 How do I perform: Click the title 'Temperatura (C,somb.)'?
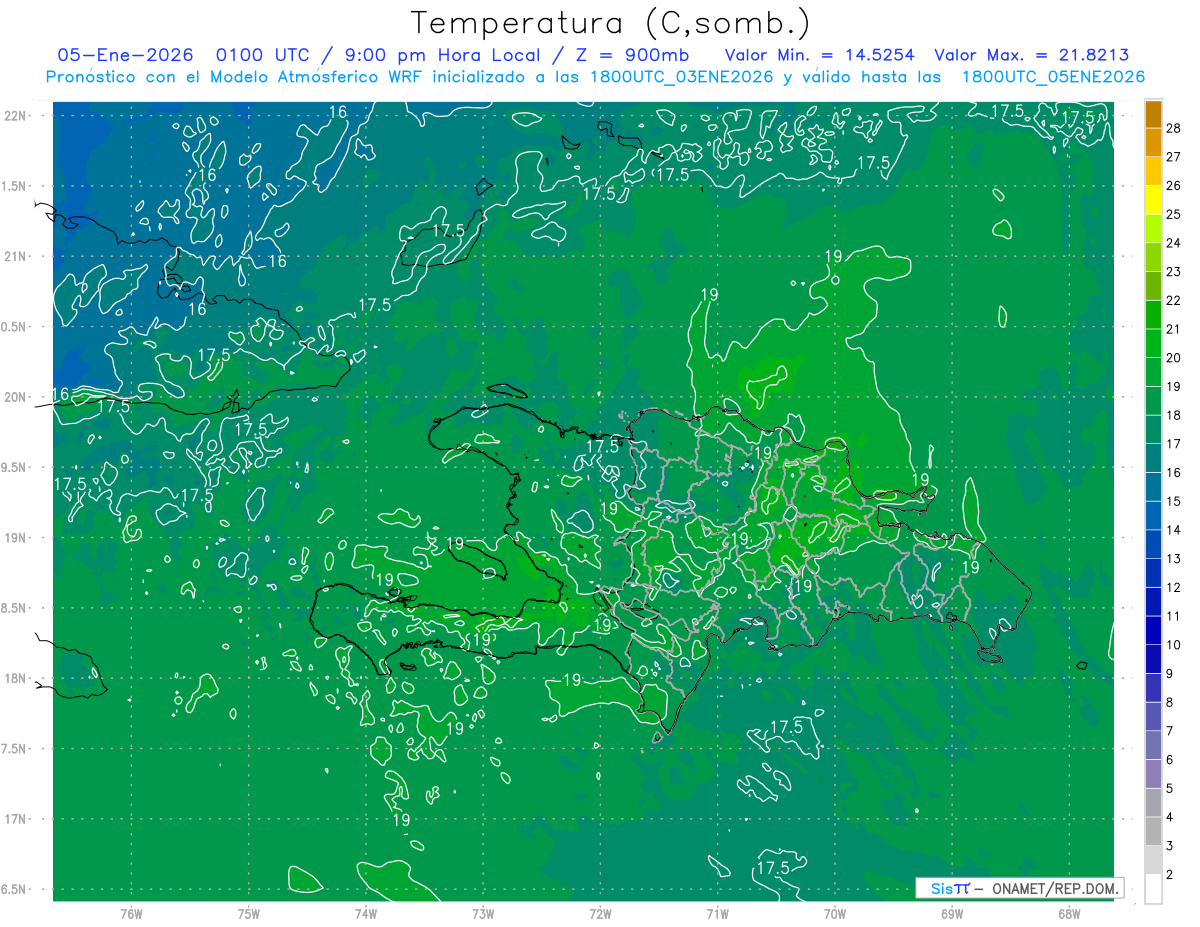(612, 23)
